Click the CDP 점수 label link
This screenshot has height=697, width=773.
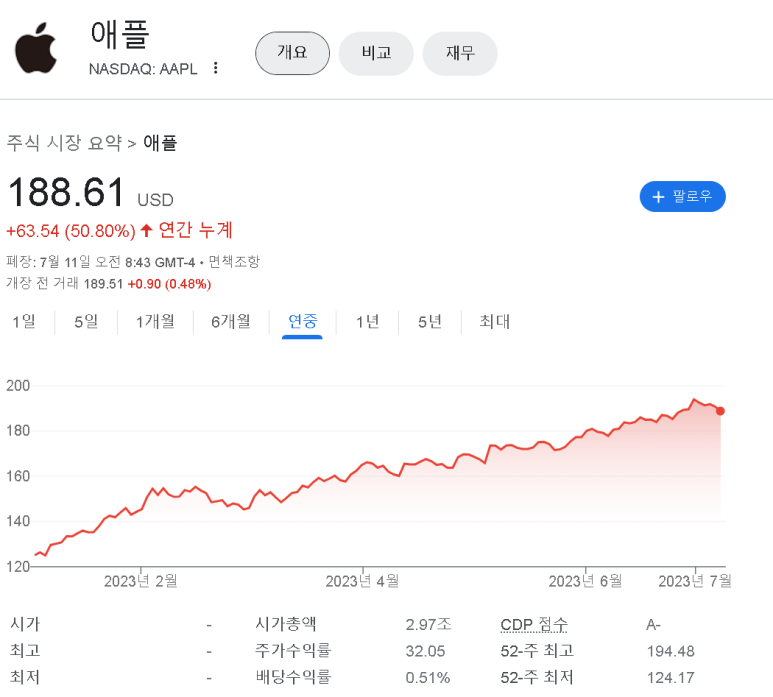(534, 625)
